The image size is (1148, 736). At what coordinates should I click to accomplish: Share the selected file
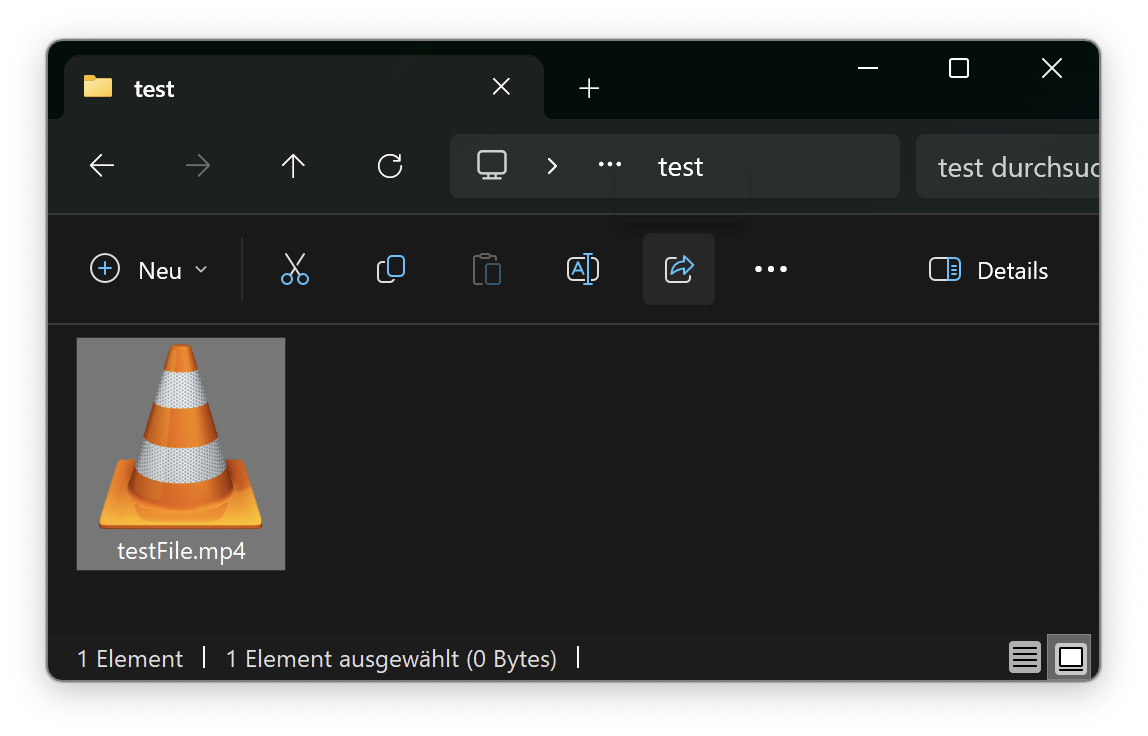point(678,269)
